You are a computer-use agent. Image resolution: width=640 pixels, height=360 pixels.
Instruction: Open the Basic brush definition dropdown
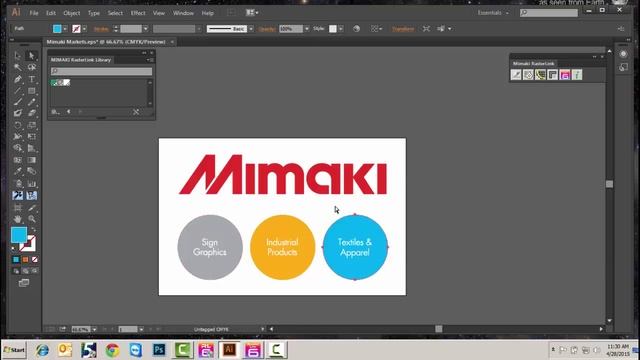(x=251, y=29)
